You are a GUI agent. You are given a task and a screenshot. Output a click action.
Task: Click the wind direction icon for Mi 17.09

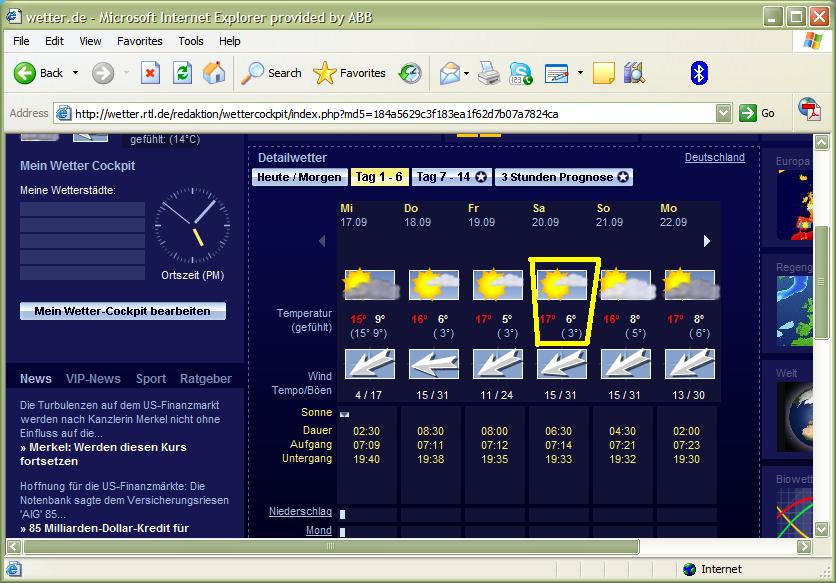(x=370, y=364)
